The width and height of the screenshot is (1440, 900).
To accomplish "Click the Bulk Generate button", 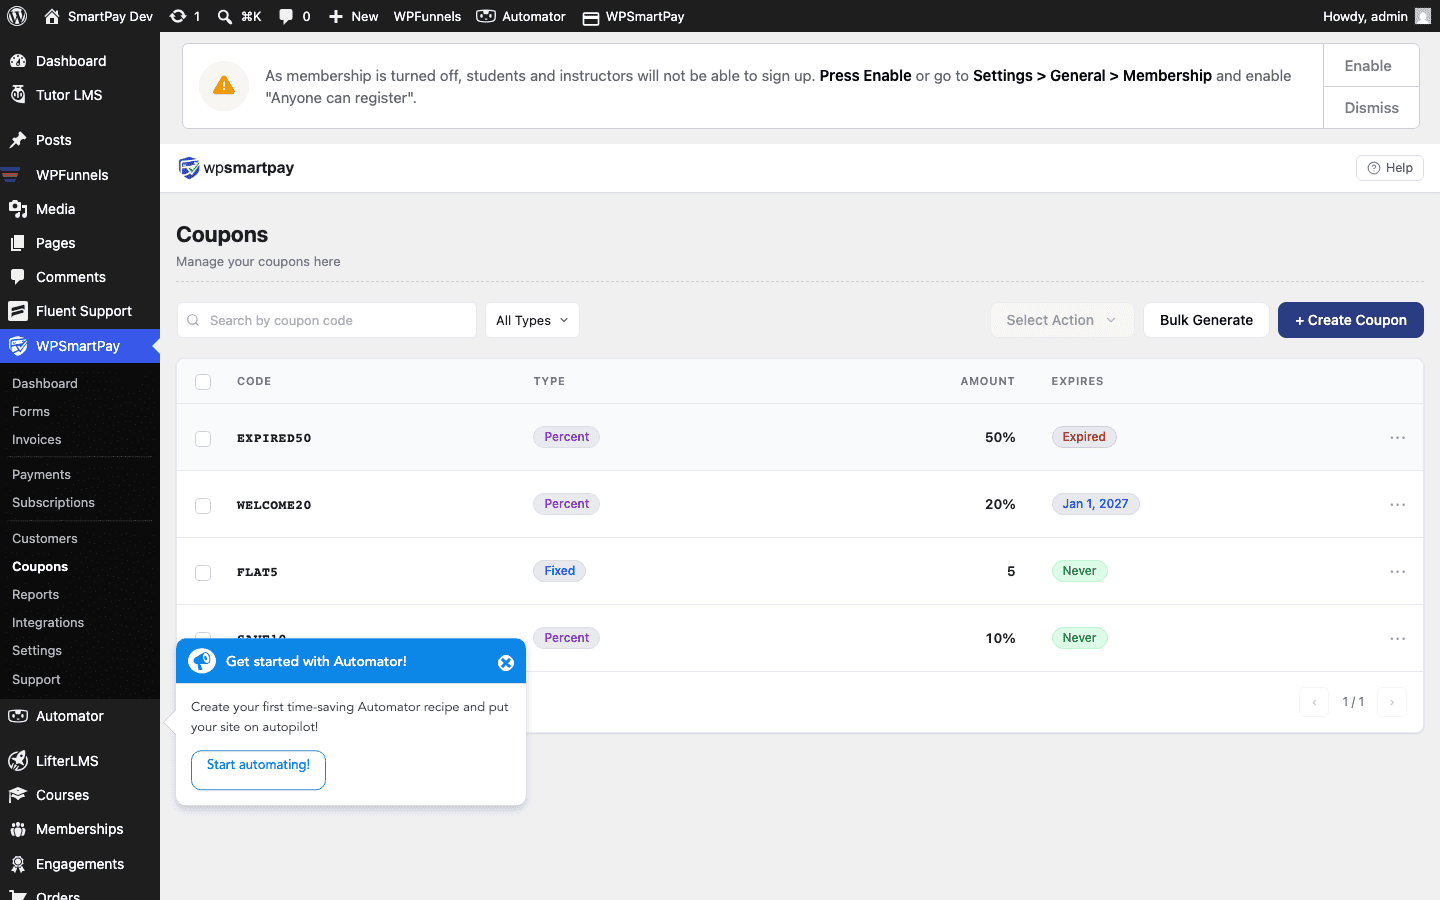I will 1206,320.
